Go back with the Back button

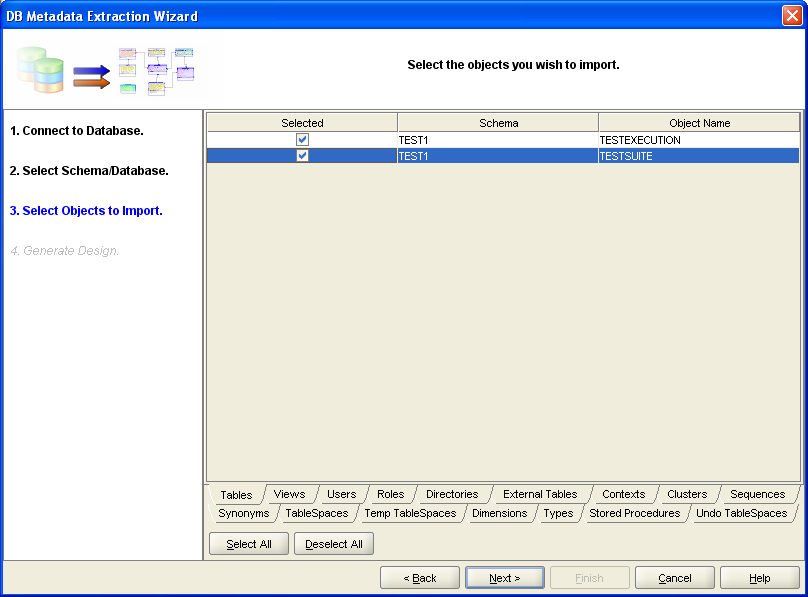coord(420,578)
